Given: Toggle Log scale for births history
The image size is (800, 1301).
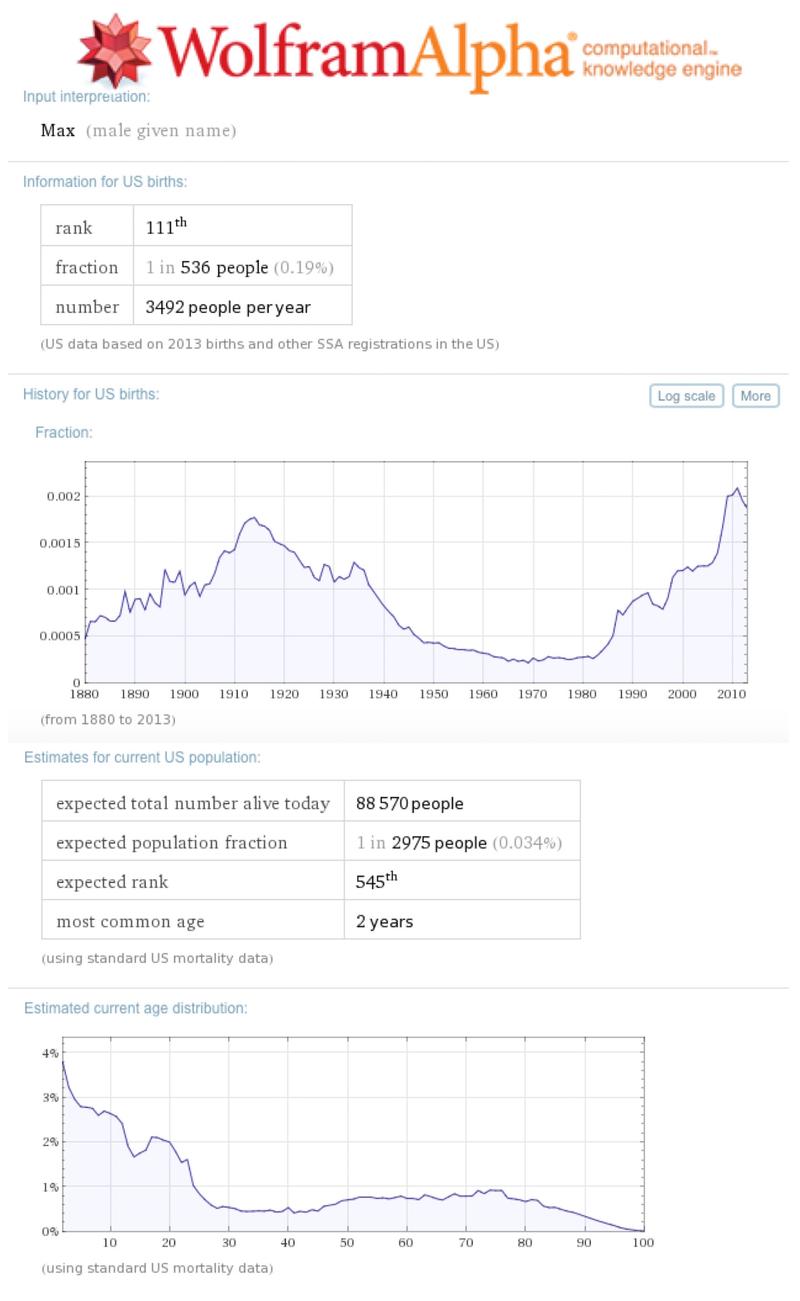Looking at the screenshot, I should pyautogui.click(x=686, y=396).
